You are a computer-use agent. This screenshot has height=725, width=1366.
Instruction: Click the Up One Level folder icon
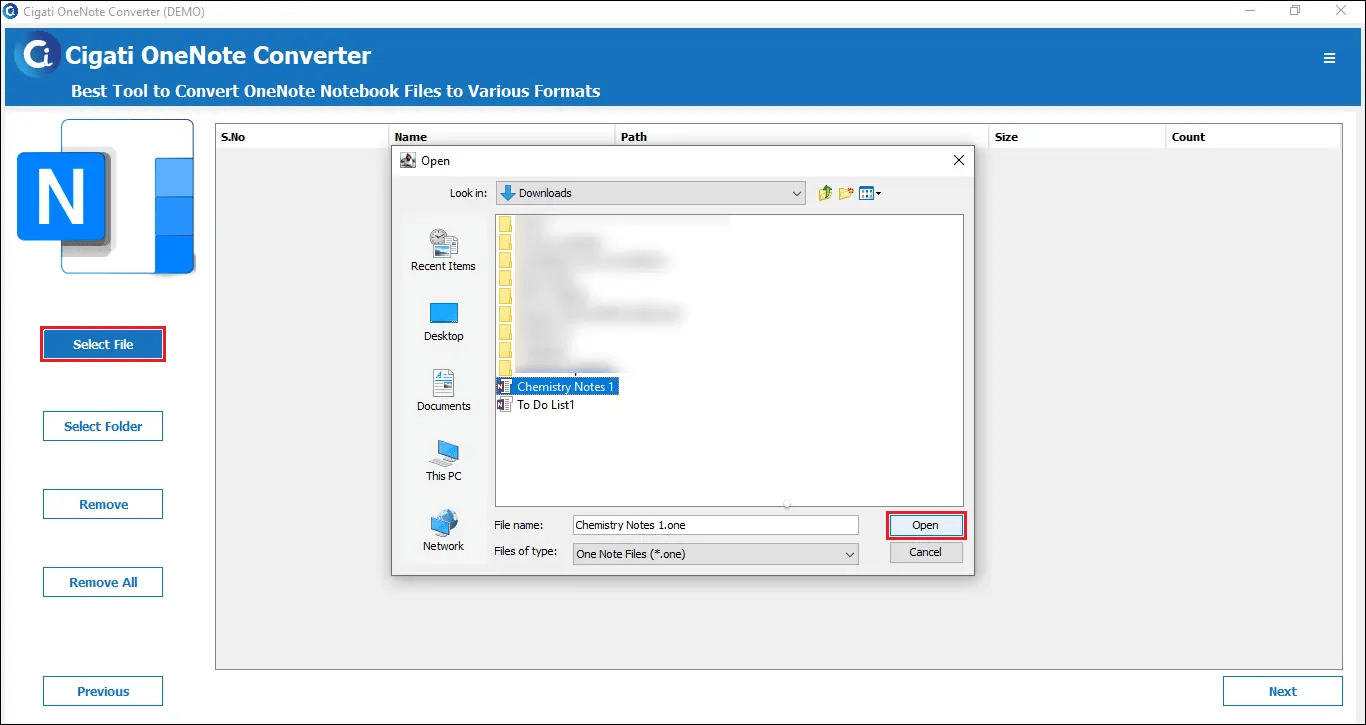pos(825,193)
